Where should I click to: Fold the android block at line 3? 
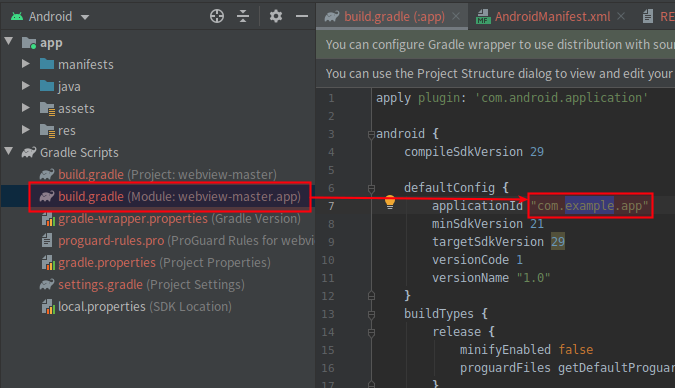coord(371,135)
